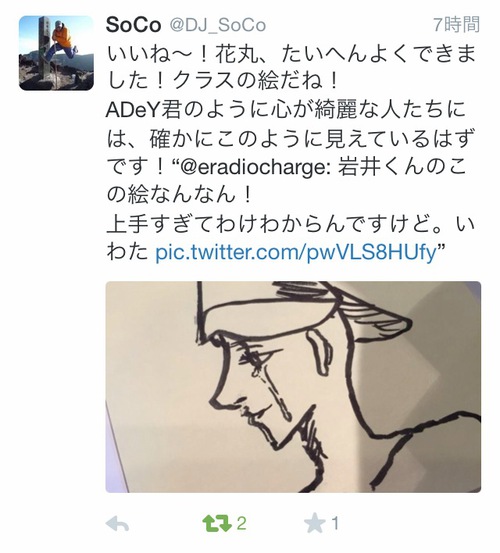The width and height of the screenshot is (500, 553).
Task: Select the tweet's first line starting いいね〜
Action: click(291, 54)
